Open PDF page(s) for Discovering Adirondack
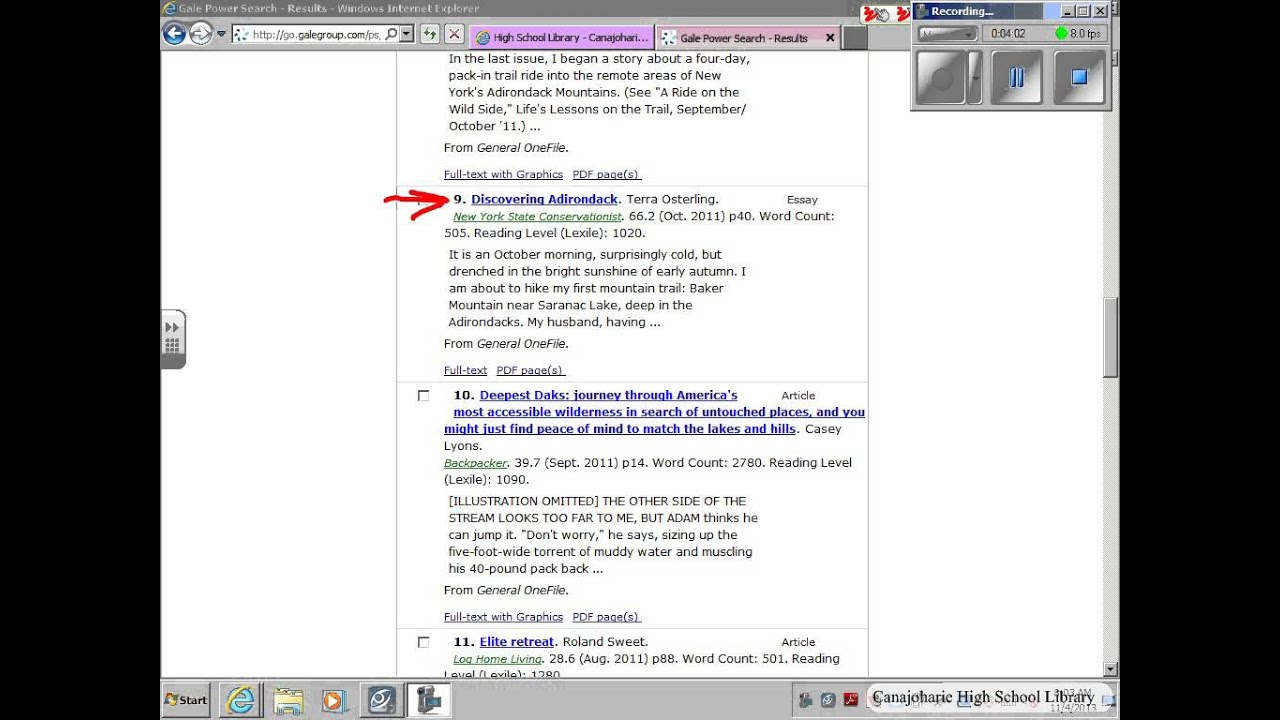The height and width of the screenshot is (720, 1280). coord(530,370)
